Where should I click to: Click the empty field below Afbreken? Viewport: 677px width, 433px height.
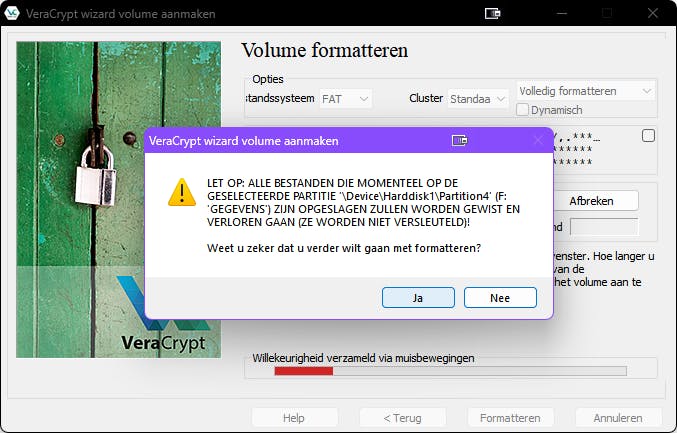tap(604, 227)
